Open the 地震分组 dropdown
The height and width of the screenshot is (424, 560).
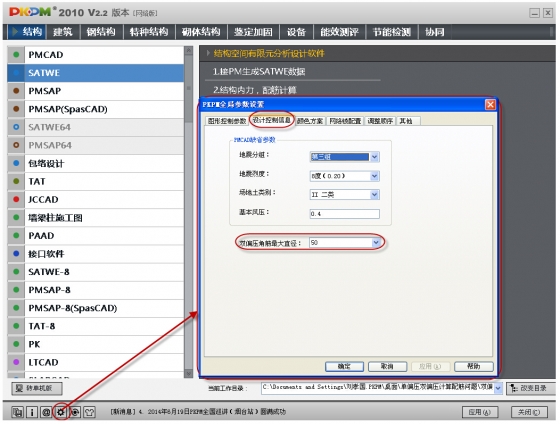[374, 157]
